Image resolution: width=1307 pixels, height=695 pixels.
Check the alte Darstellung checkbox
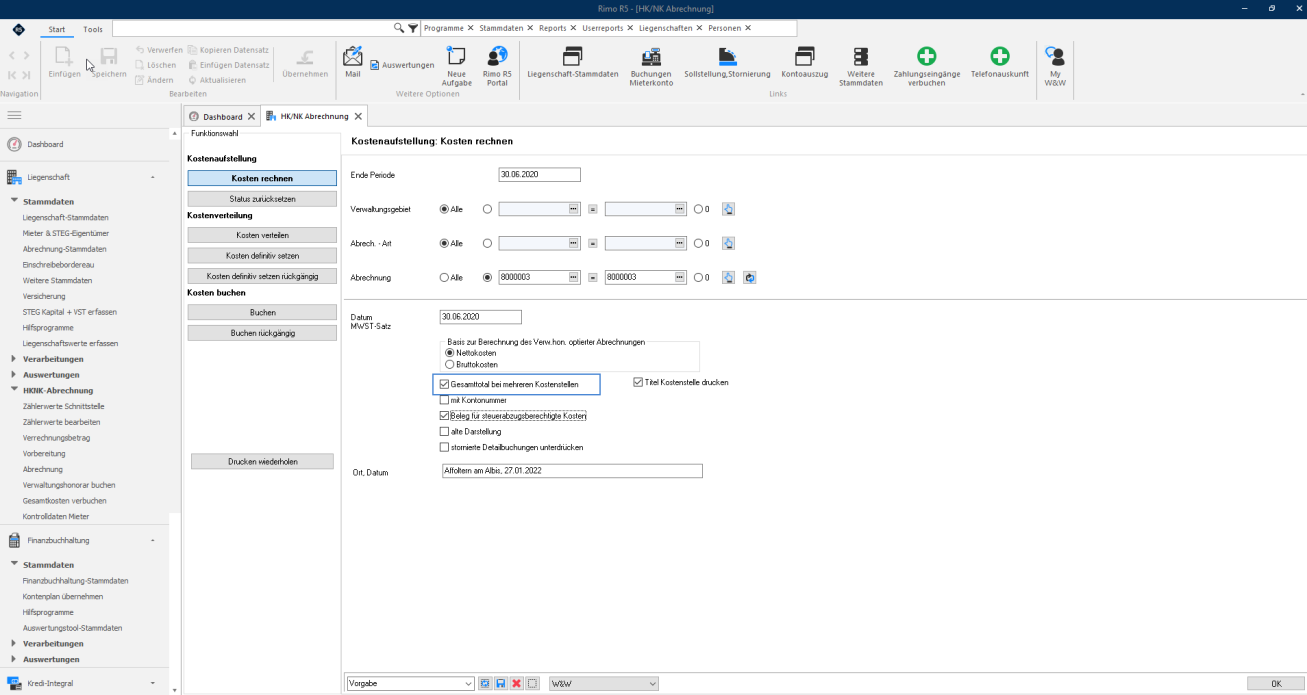445,431
